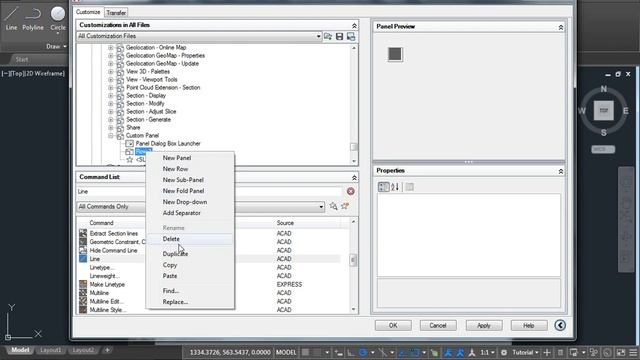The width and height of the screenshot is (640, 360).
Task: Switch to the Transfer tab
Action: (x=116, y=13)
